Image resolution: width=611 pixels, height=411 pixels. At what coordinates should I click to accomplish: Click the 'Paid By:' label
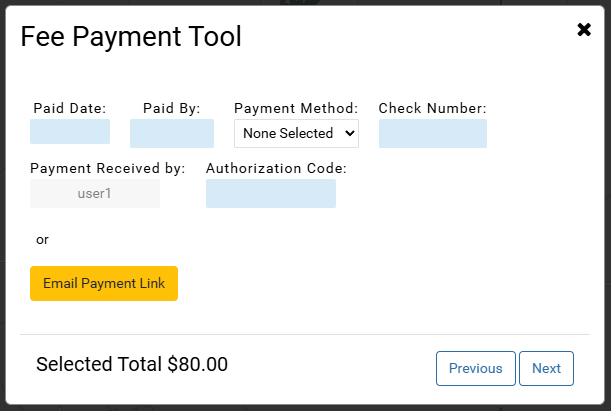click(x=172, y=108)
